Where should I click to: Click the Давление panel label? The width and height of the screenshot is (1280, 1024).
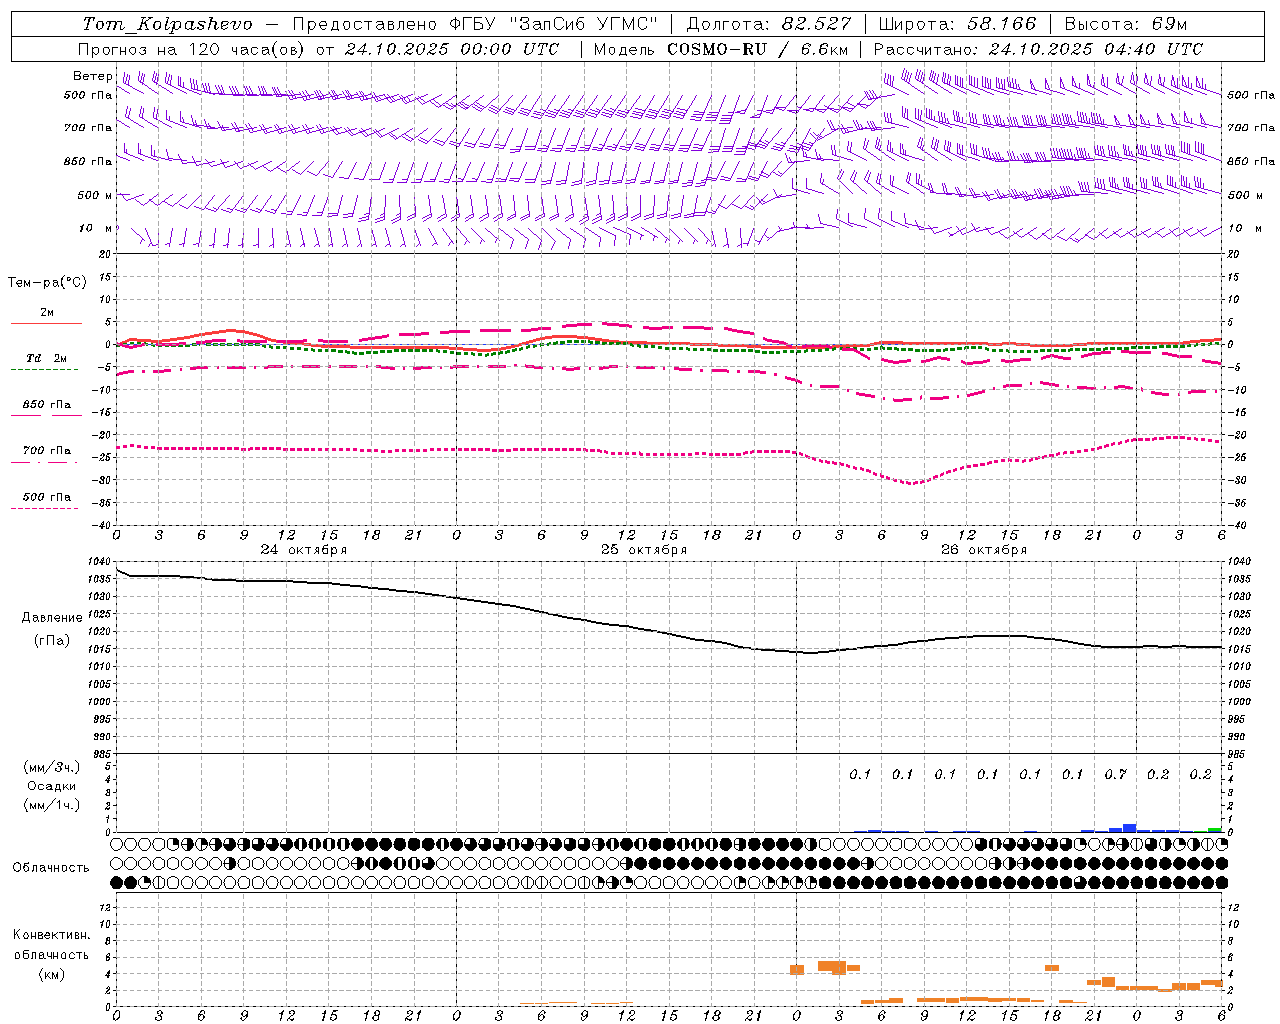tap(52, 618)
